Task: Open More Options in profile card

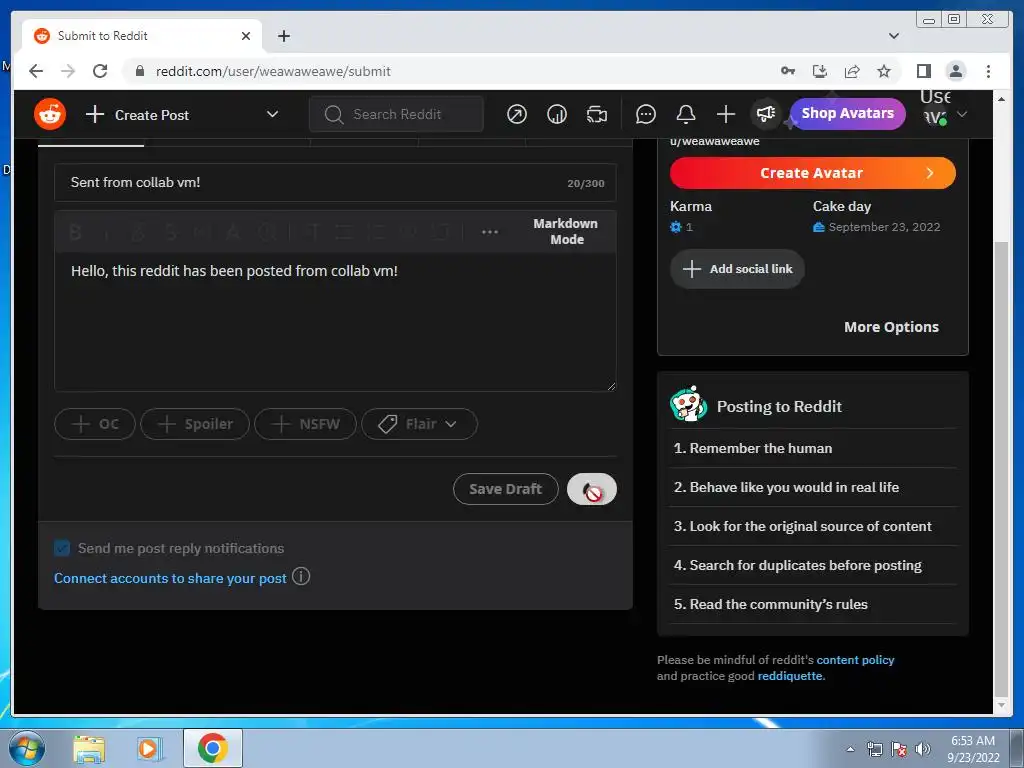Action: pyautogui.click(x=891, y=327)
